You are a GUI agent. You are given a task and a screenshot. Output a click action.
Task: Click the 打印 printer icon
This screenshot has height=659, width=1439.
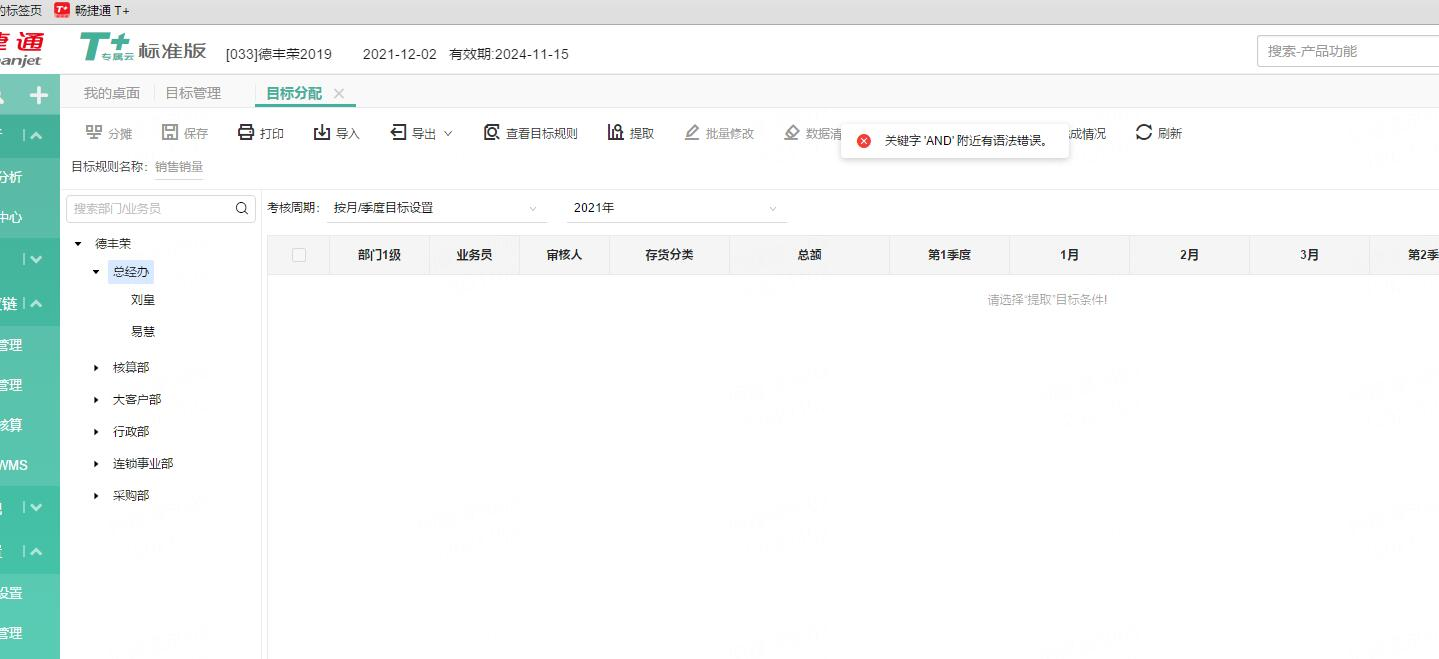coord(246,133)
